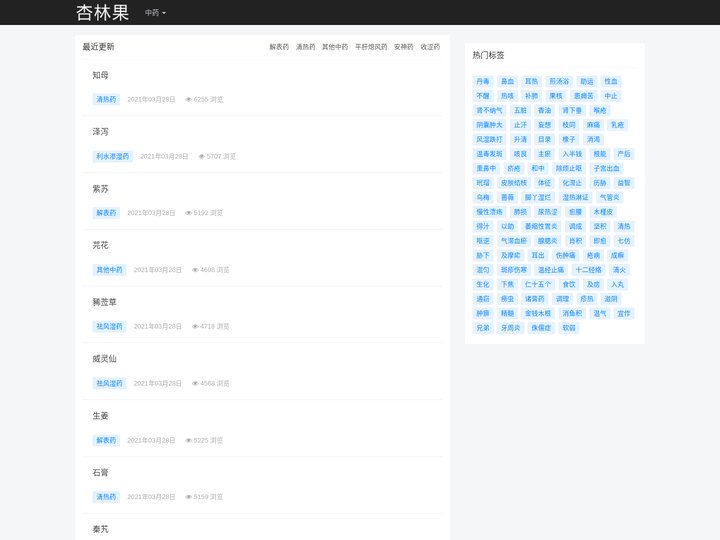The height and width of the screenshot is (540, 720).
Task: Select the 香油 hot tag
Action: [x=545, y=110]
